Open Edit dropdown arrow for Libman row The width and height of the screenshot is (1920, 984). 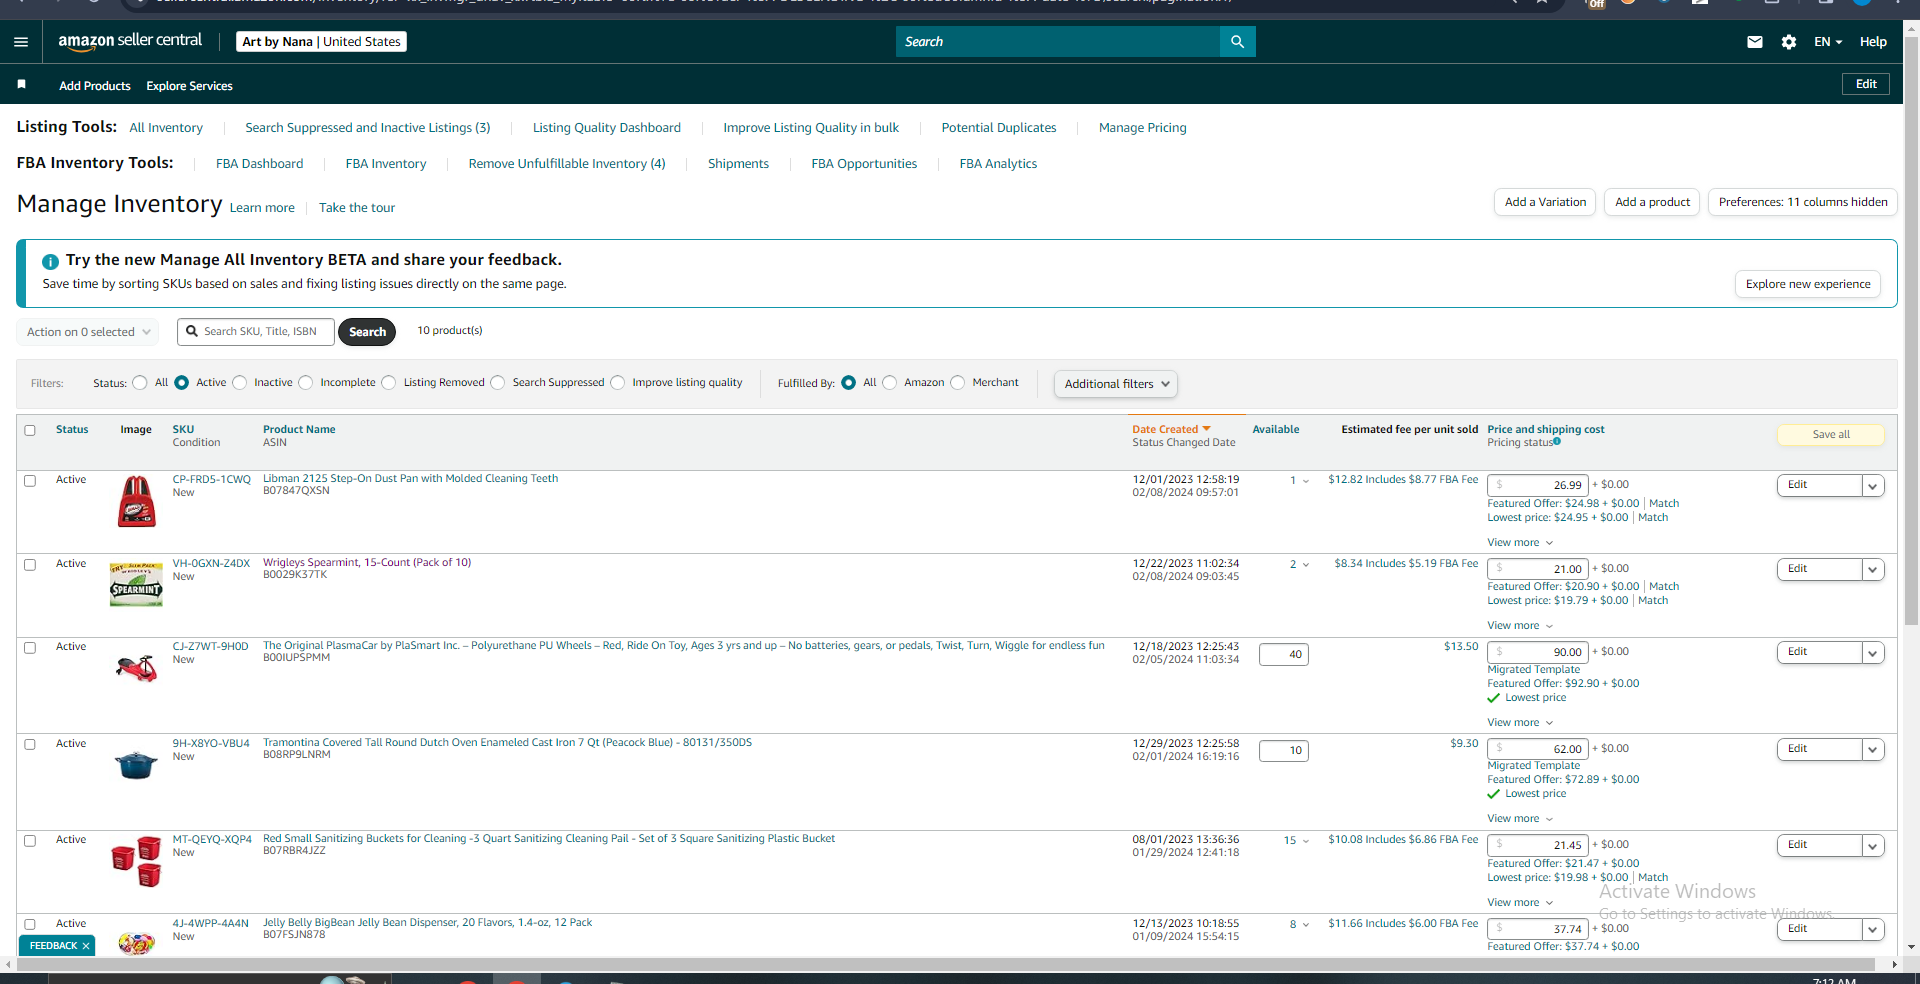[1873, 486]
